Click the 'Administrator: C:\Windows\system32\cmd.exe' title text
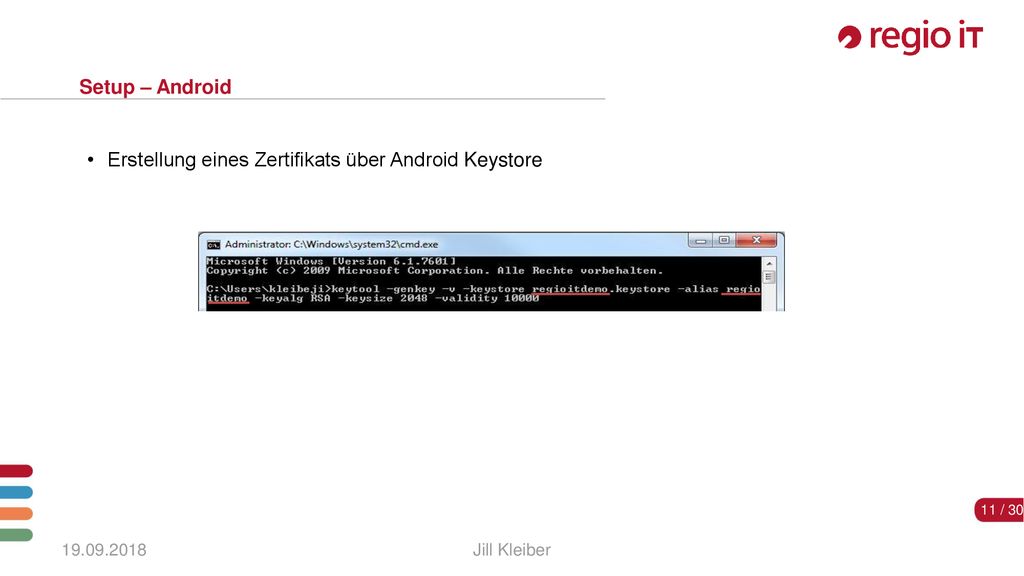Viewport: 1024px width, 576px height. pyautogui.click(x=331, y=244)
